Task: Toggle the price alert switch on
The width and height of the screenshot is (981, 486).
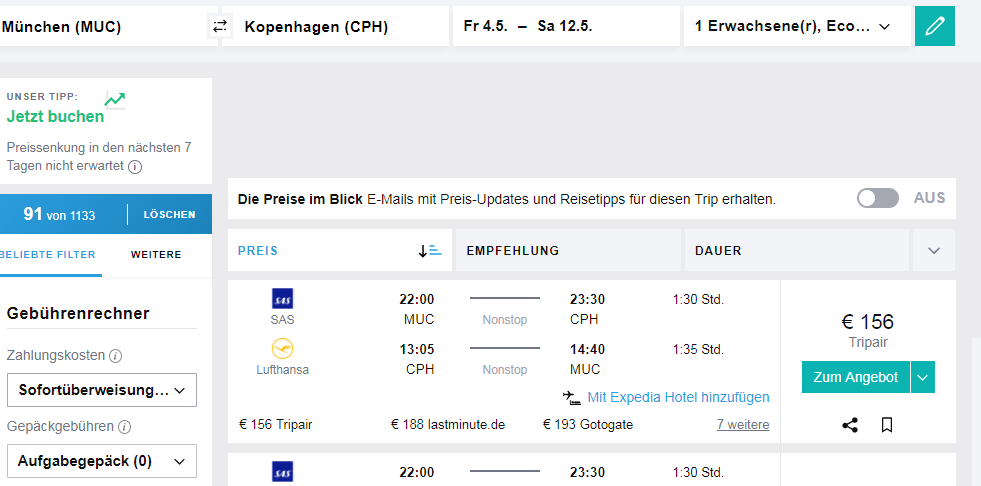Action: [x=878, y=198]
